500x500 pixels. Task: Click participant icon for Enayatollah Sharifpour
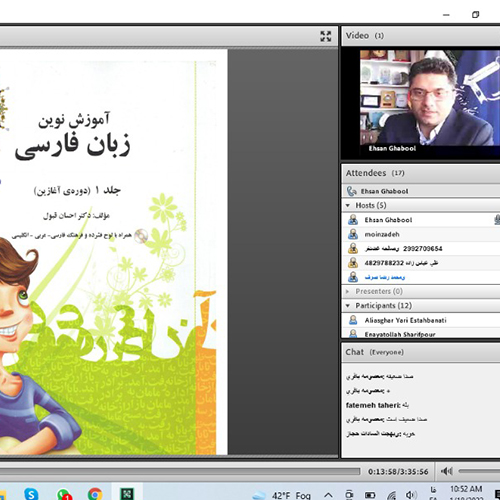tap(353, 333)
